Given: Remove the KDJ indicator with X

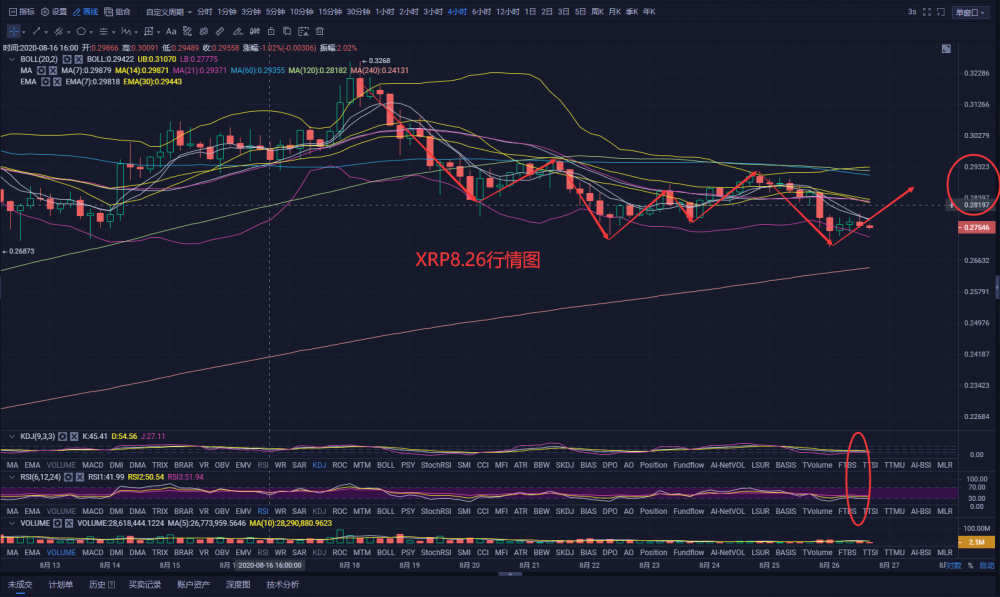Looking at the screenshot, I should (74, 437).
